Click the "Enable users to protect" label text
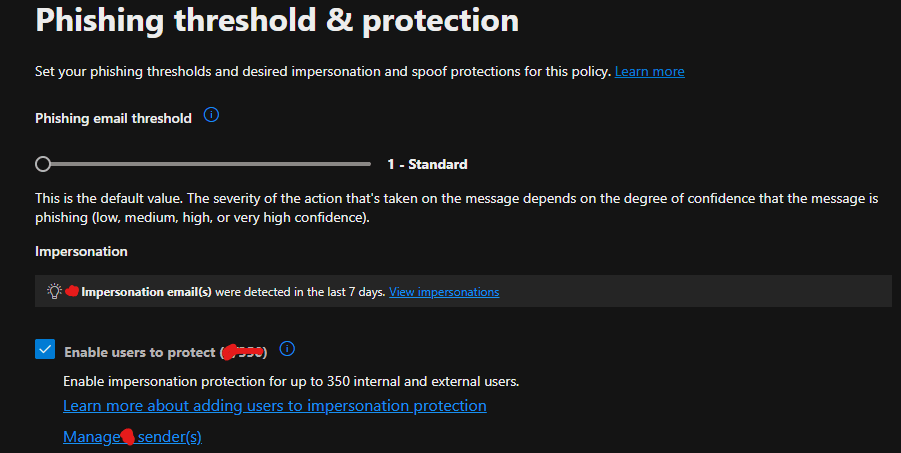901x453 pixels. click(140, 352)
